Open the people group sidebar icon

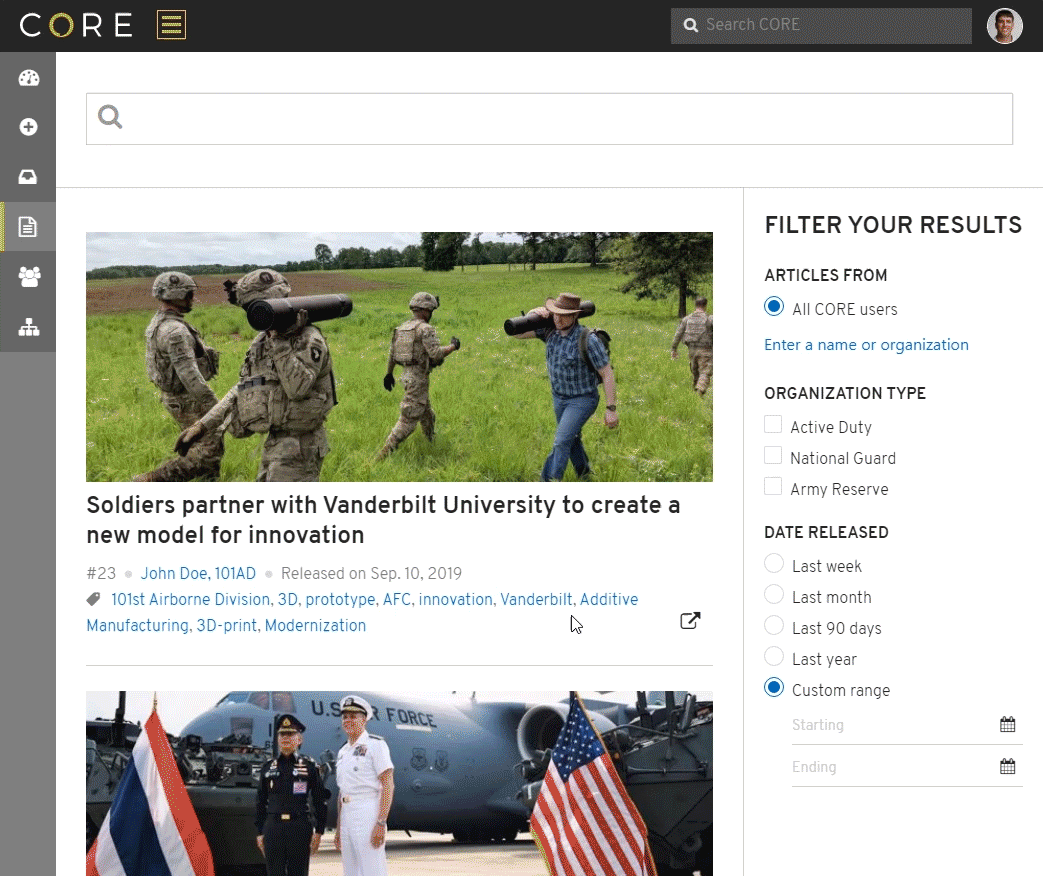29,277
